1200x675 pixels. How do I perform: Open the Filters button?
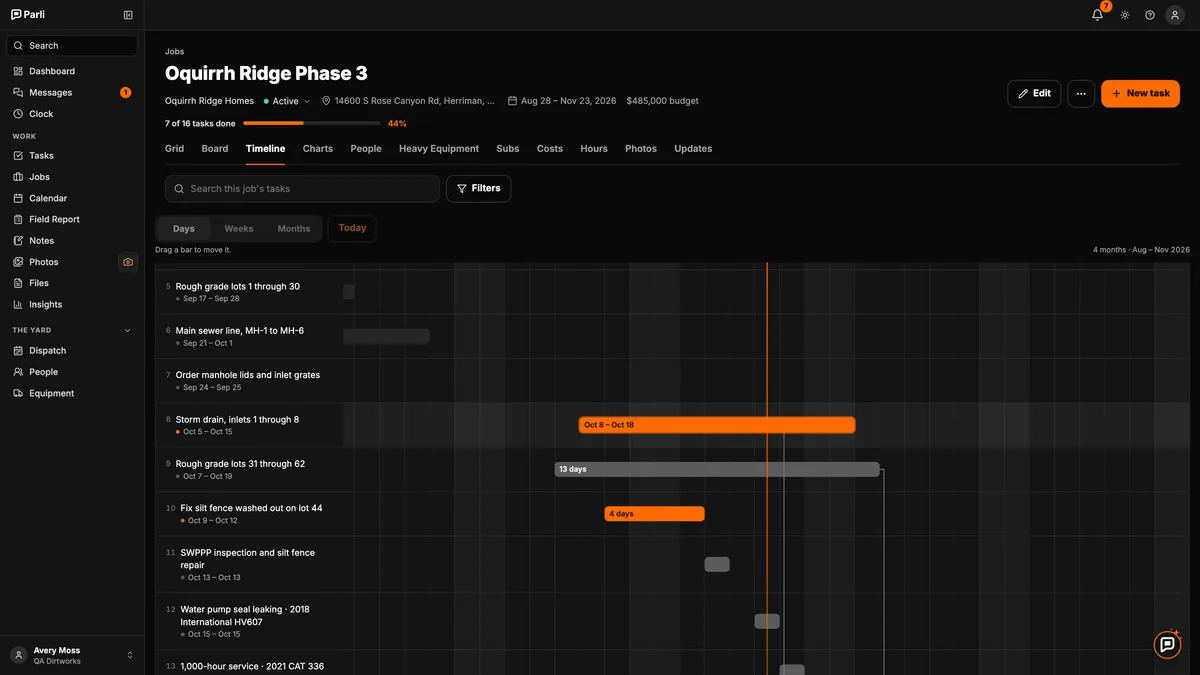[x=478, y=189]
